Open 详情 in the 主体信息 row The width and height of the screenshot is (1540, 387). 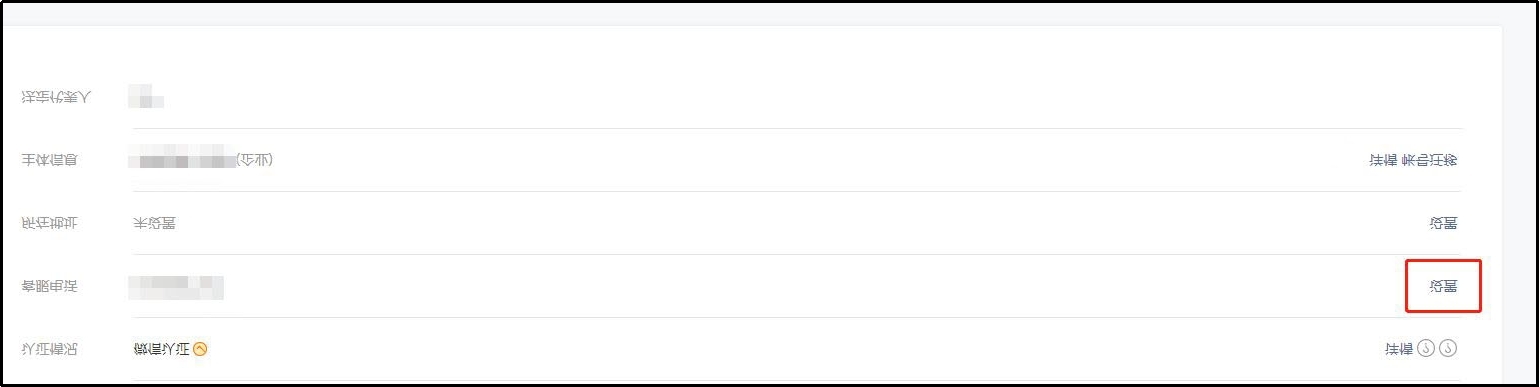point(1384,160)
